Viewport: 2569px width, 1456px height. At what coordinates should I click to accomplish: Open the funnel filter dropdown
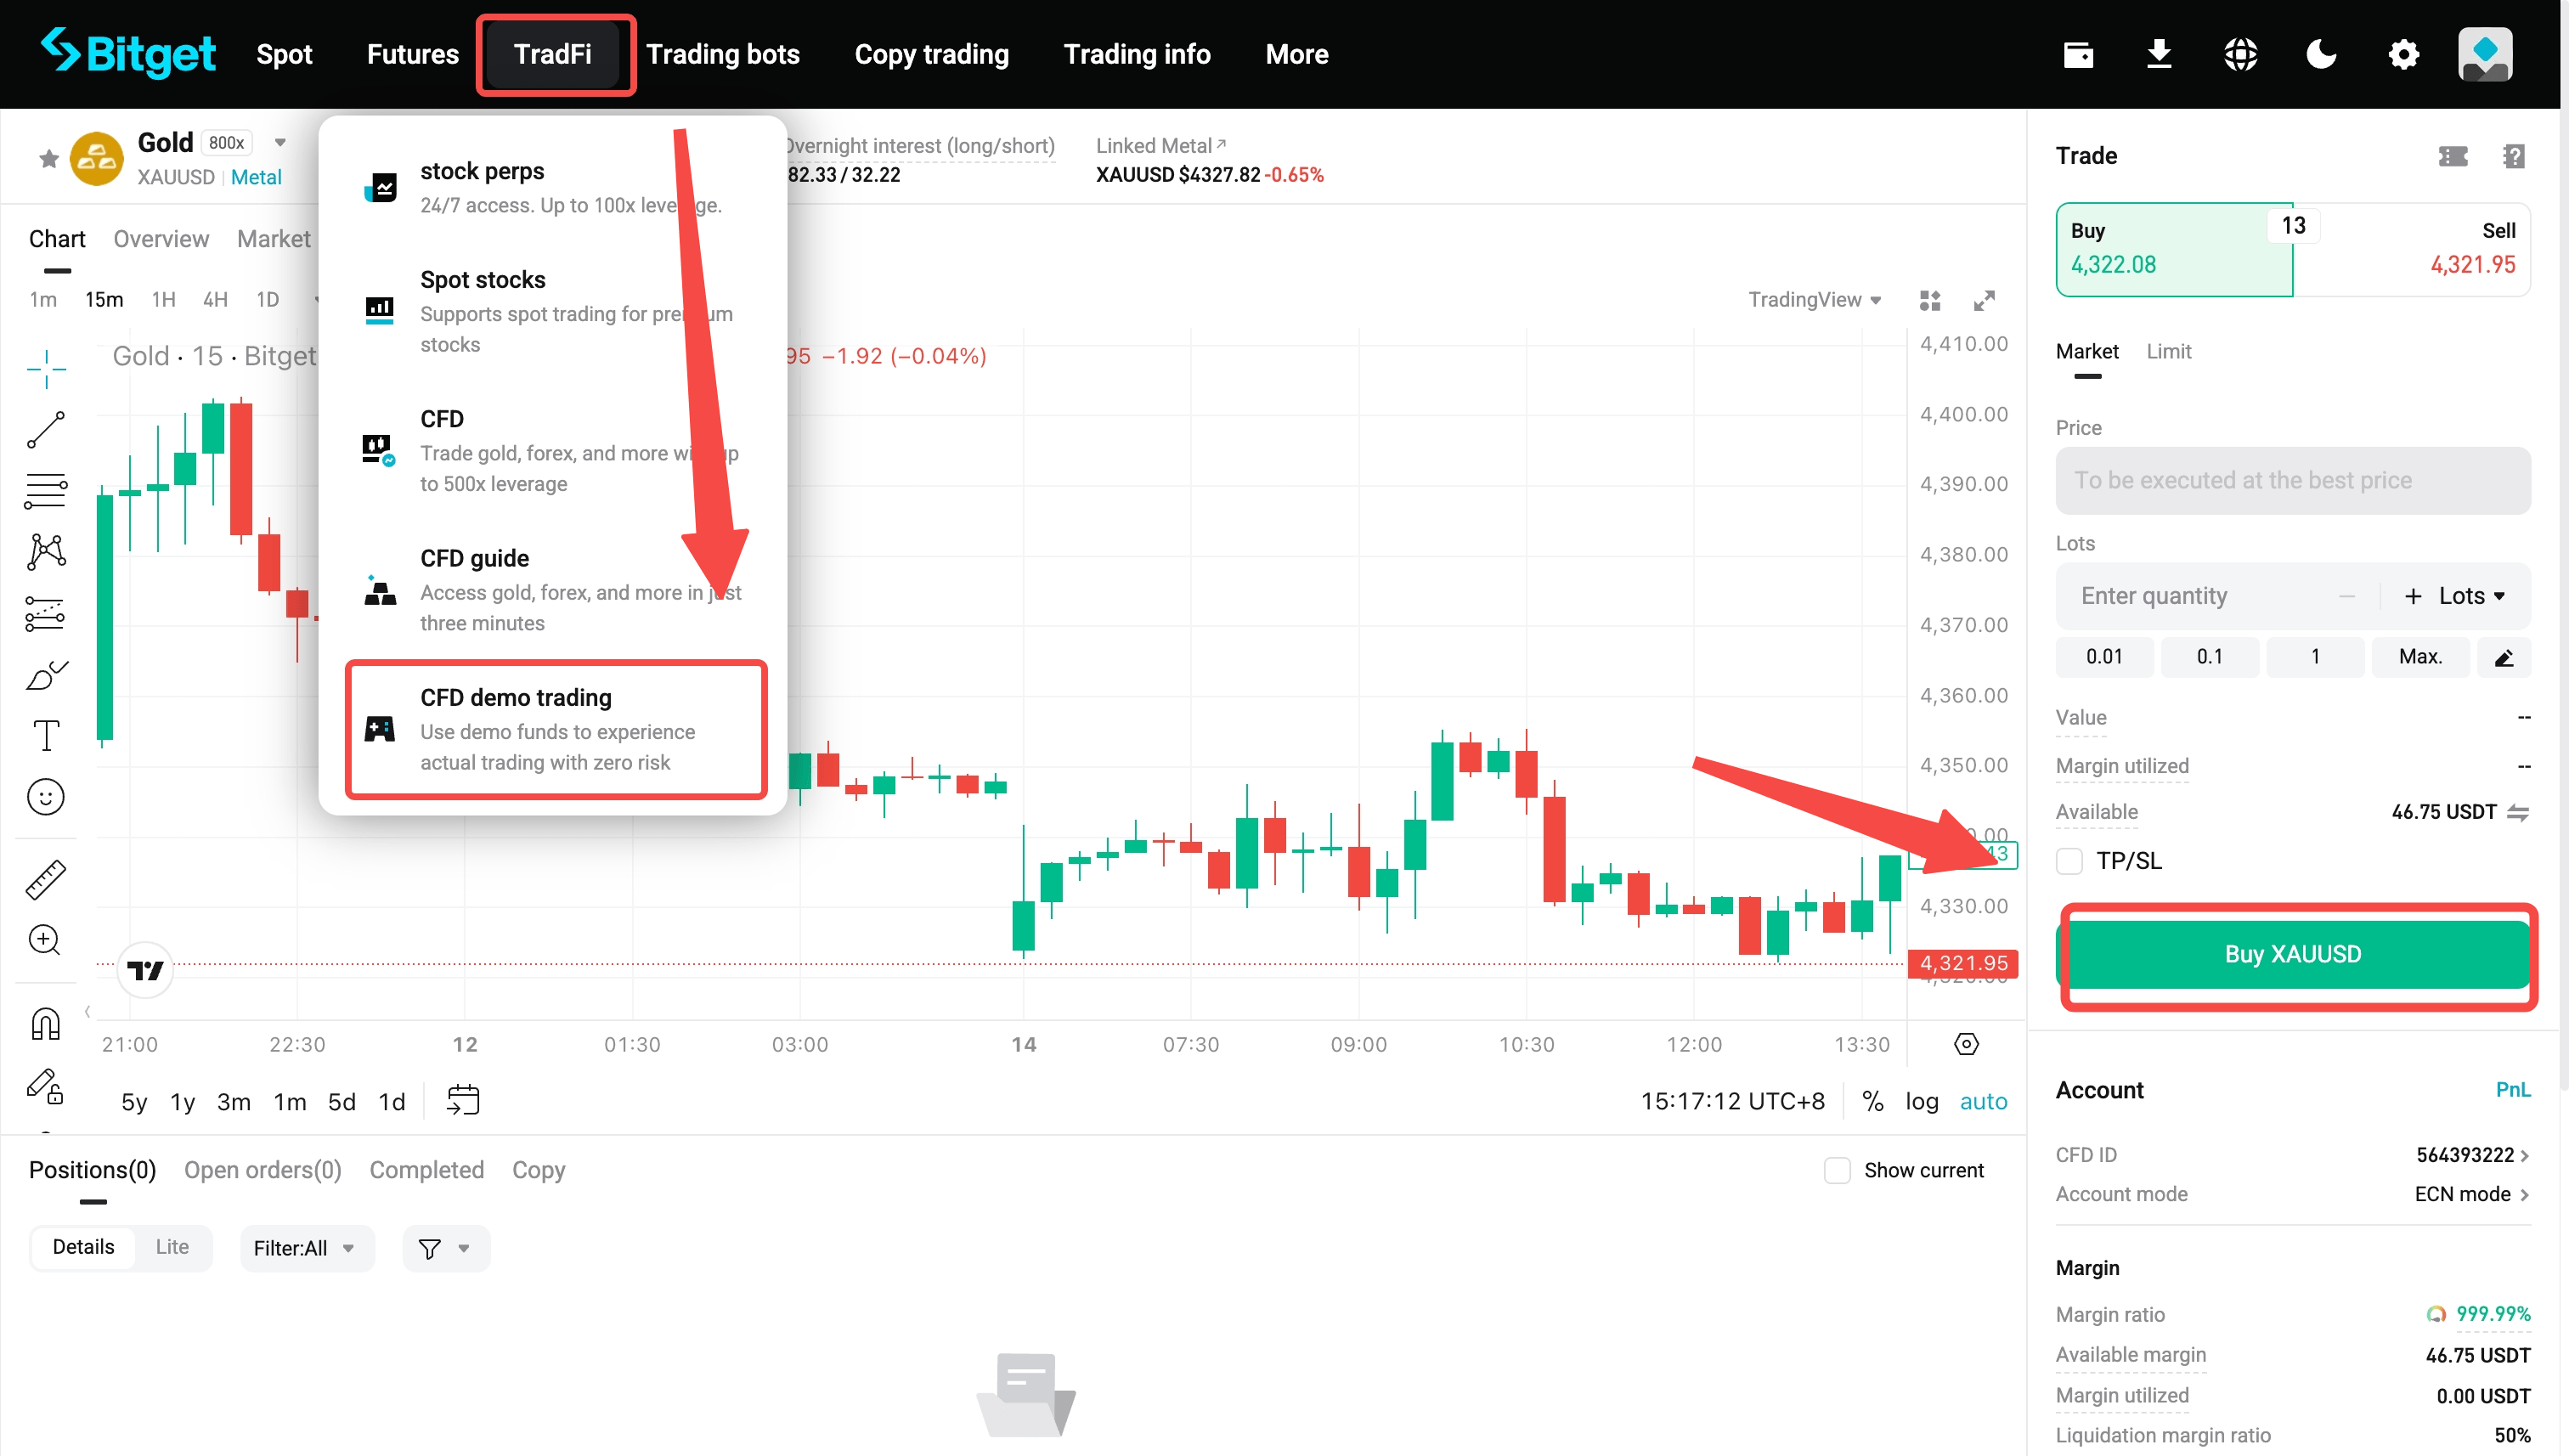(x=446, y=1248)
